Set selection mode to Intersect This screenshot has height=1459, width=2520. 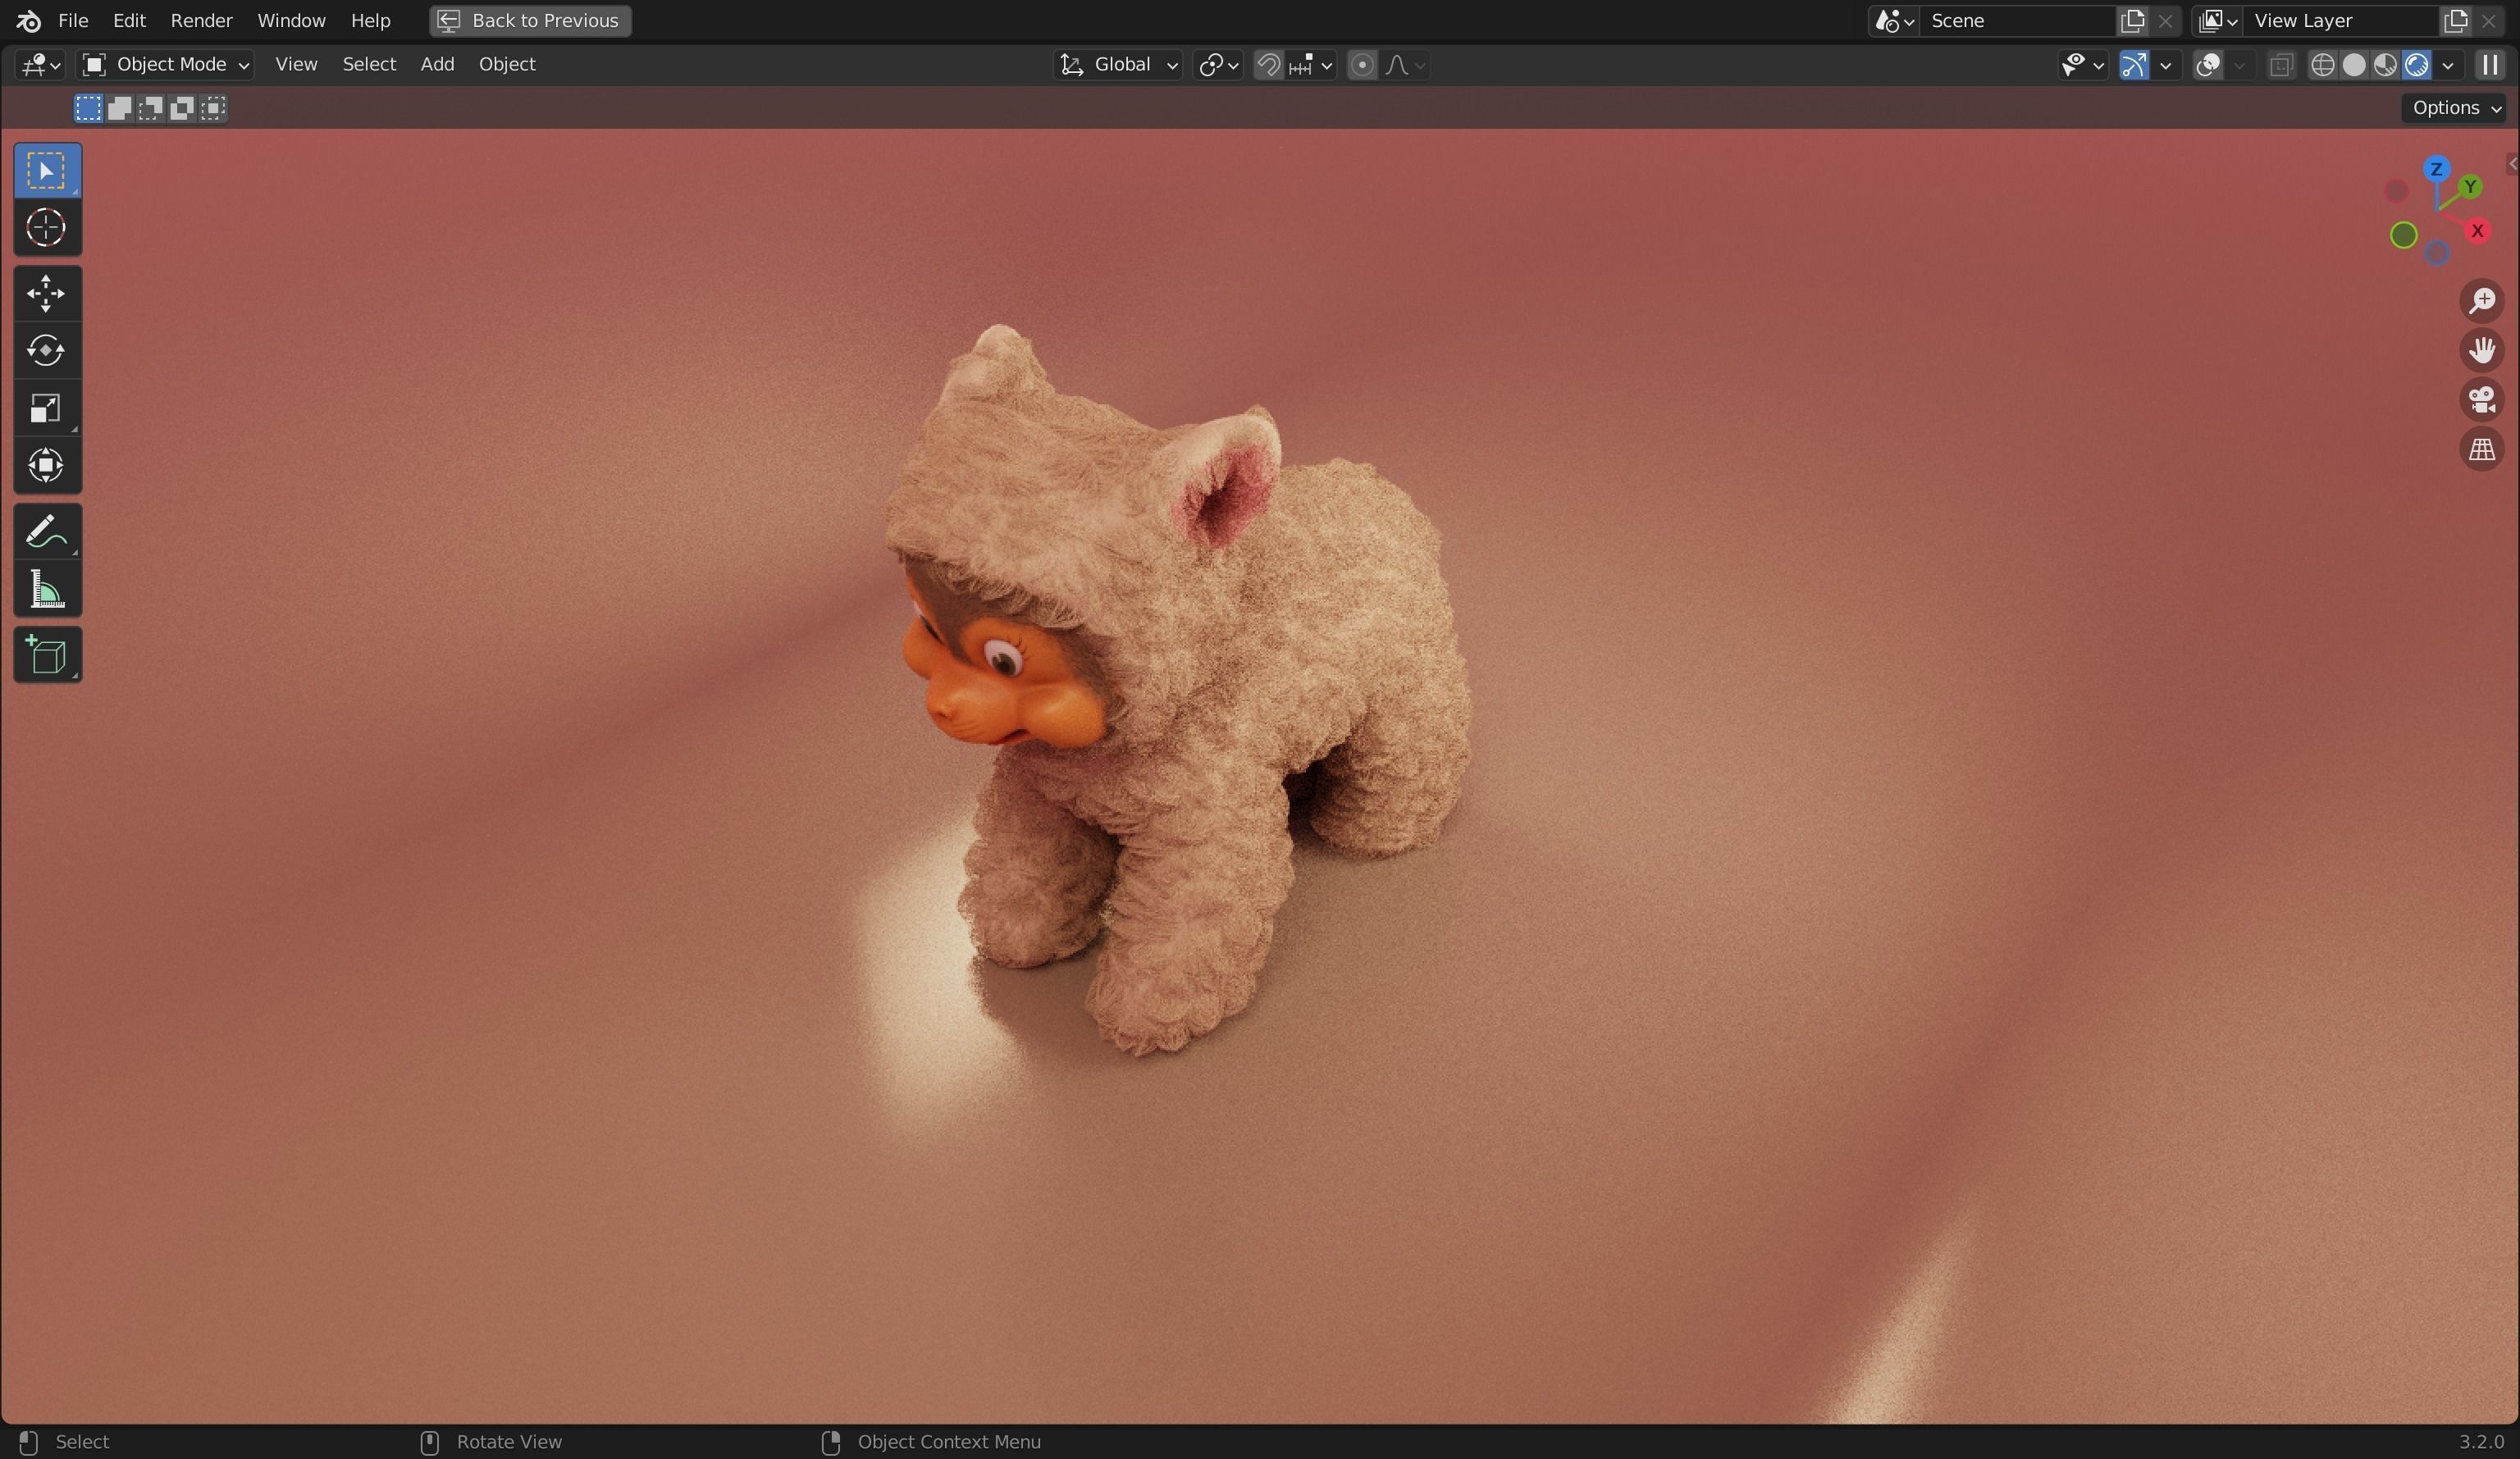click(213, 108)
